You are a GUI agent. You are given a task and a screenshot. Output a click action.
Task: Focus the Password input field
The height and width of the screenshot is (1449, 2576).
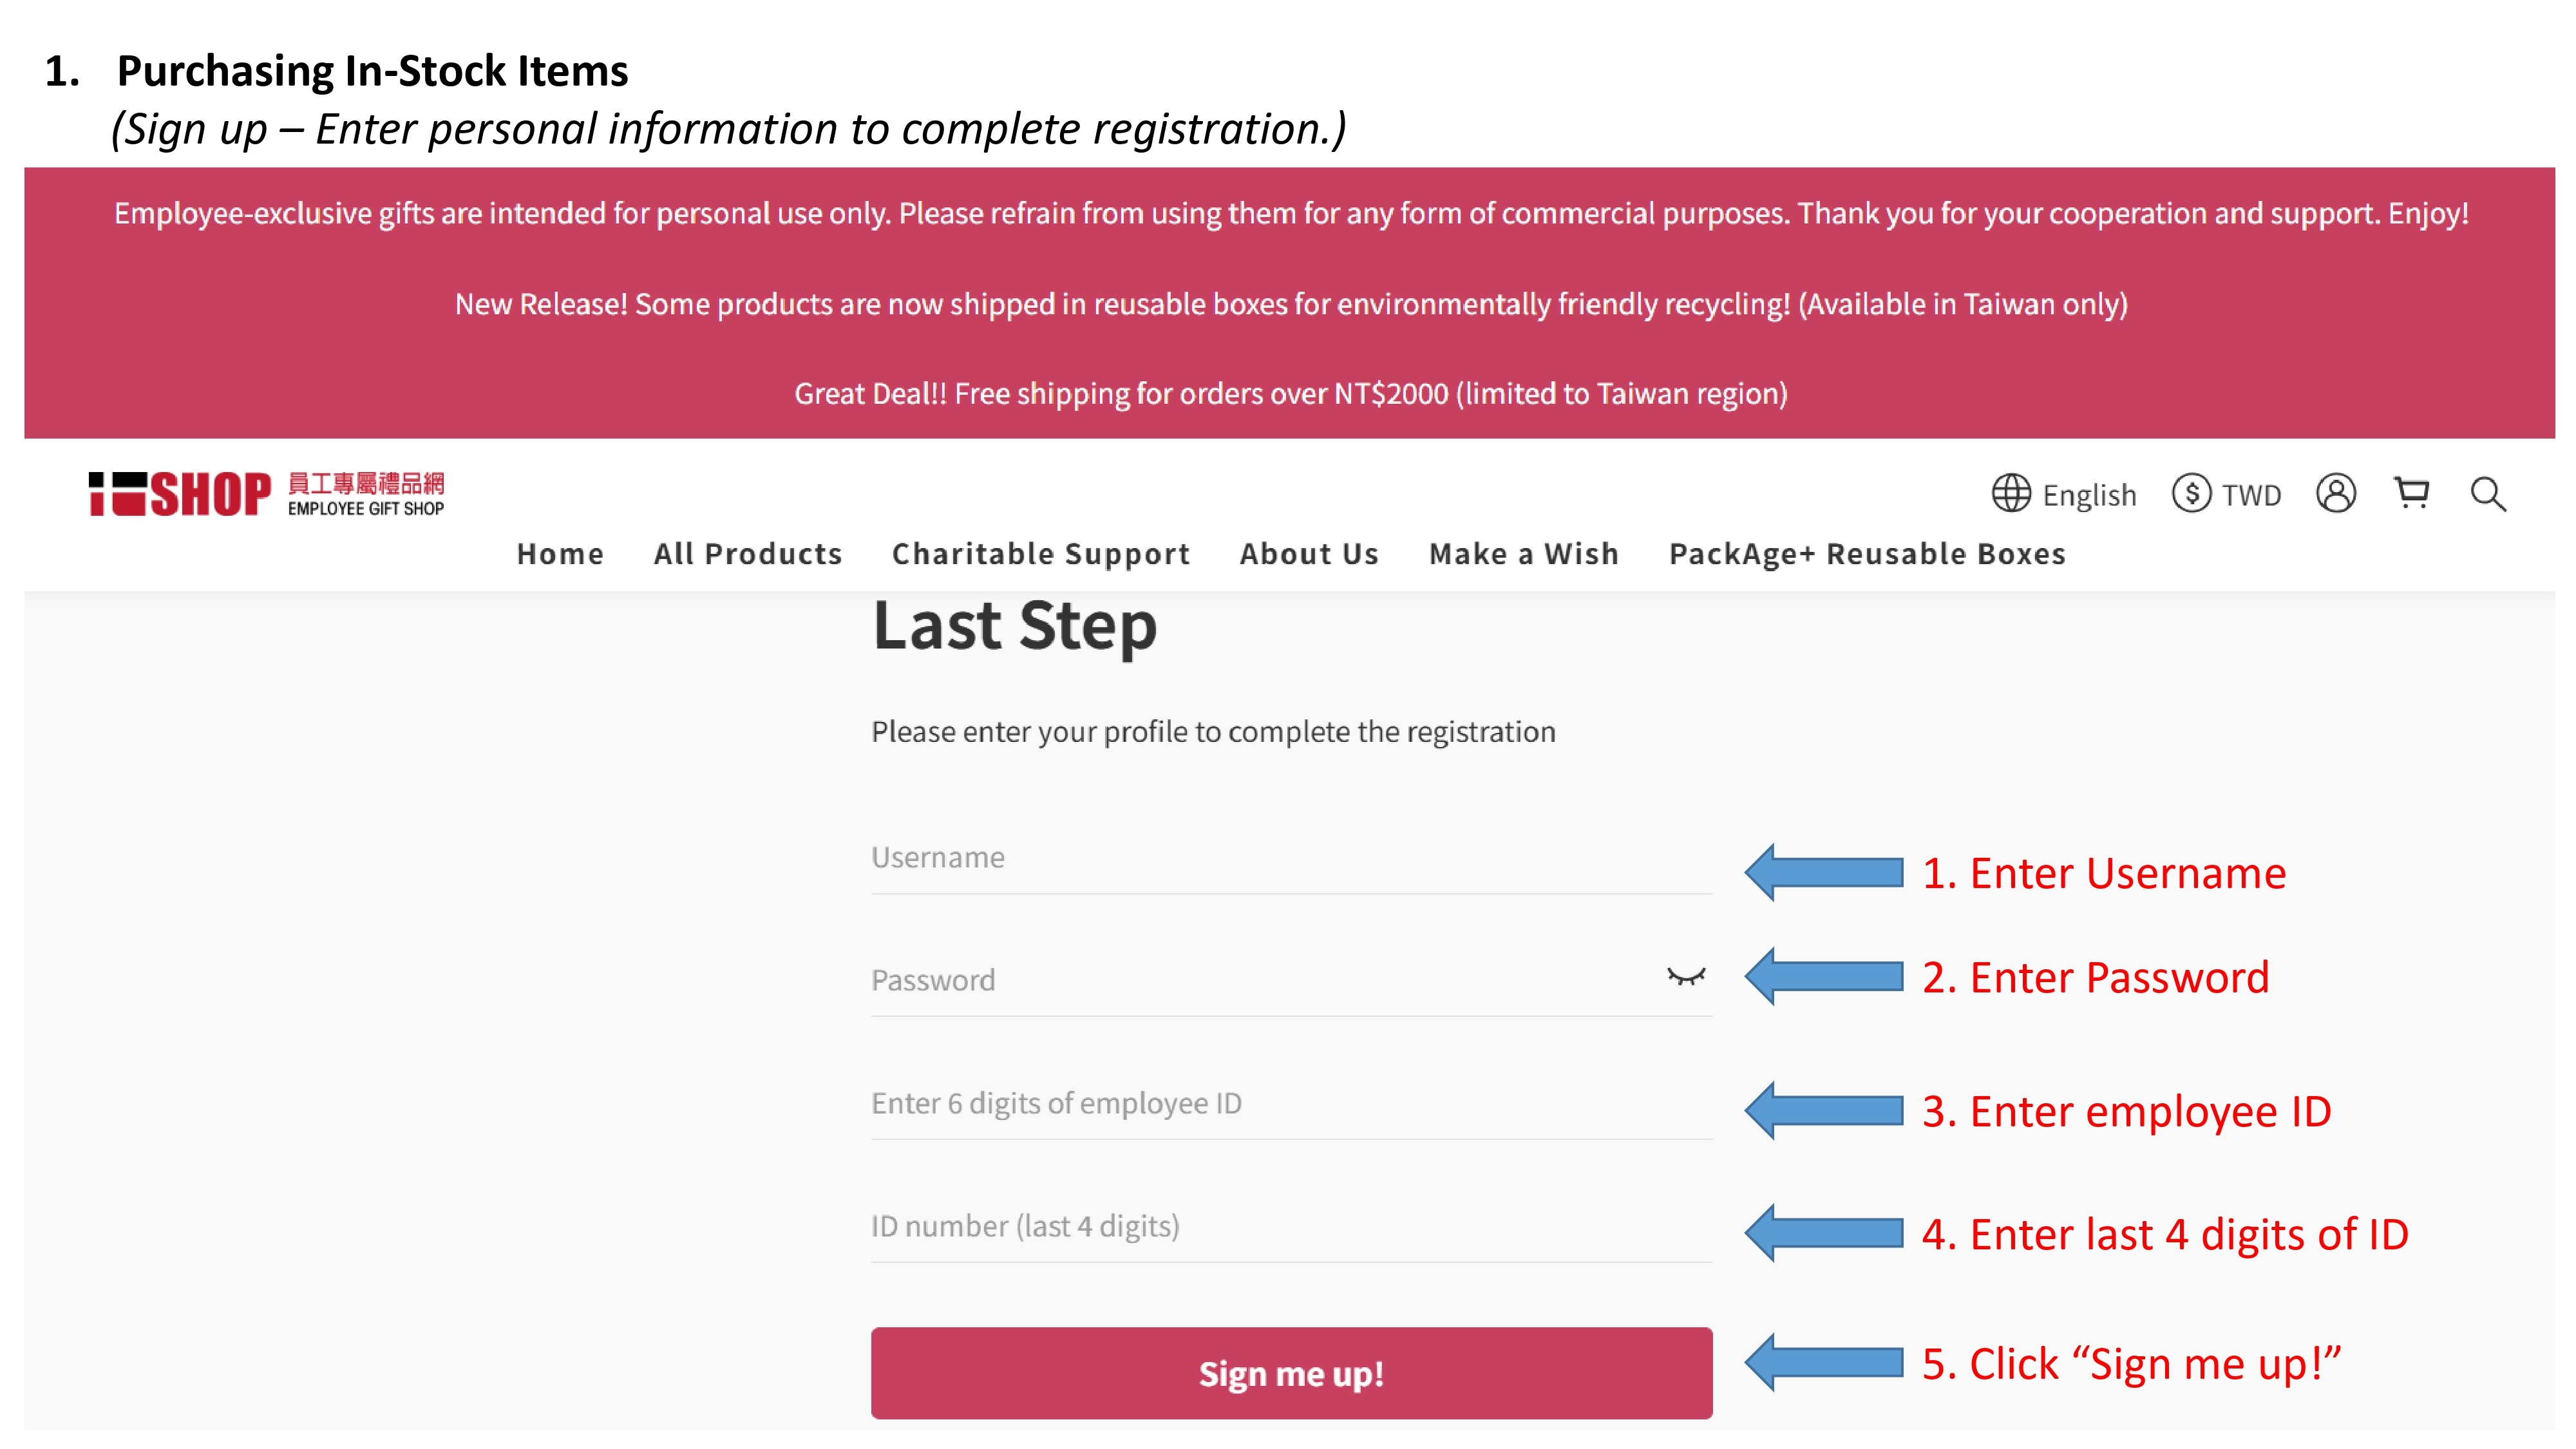[1291, 980]
